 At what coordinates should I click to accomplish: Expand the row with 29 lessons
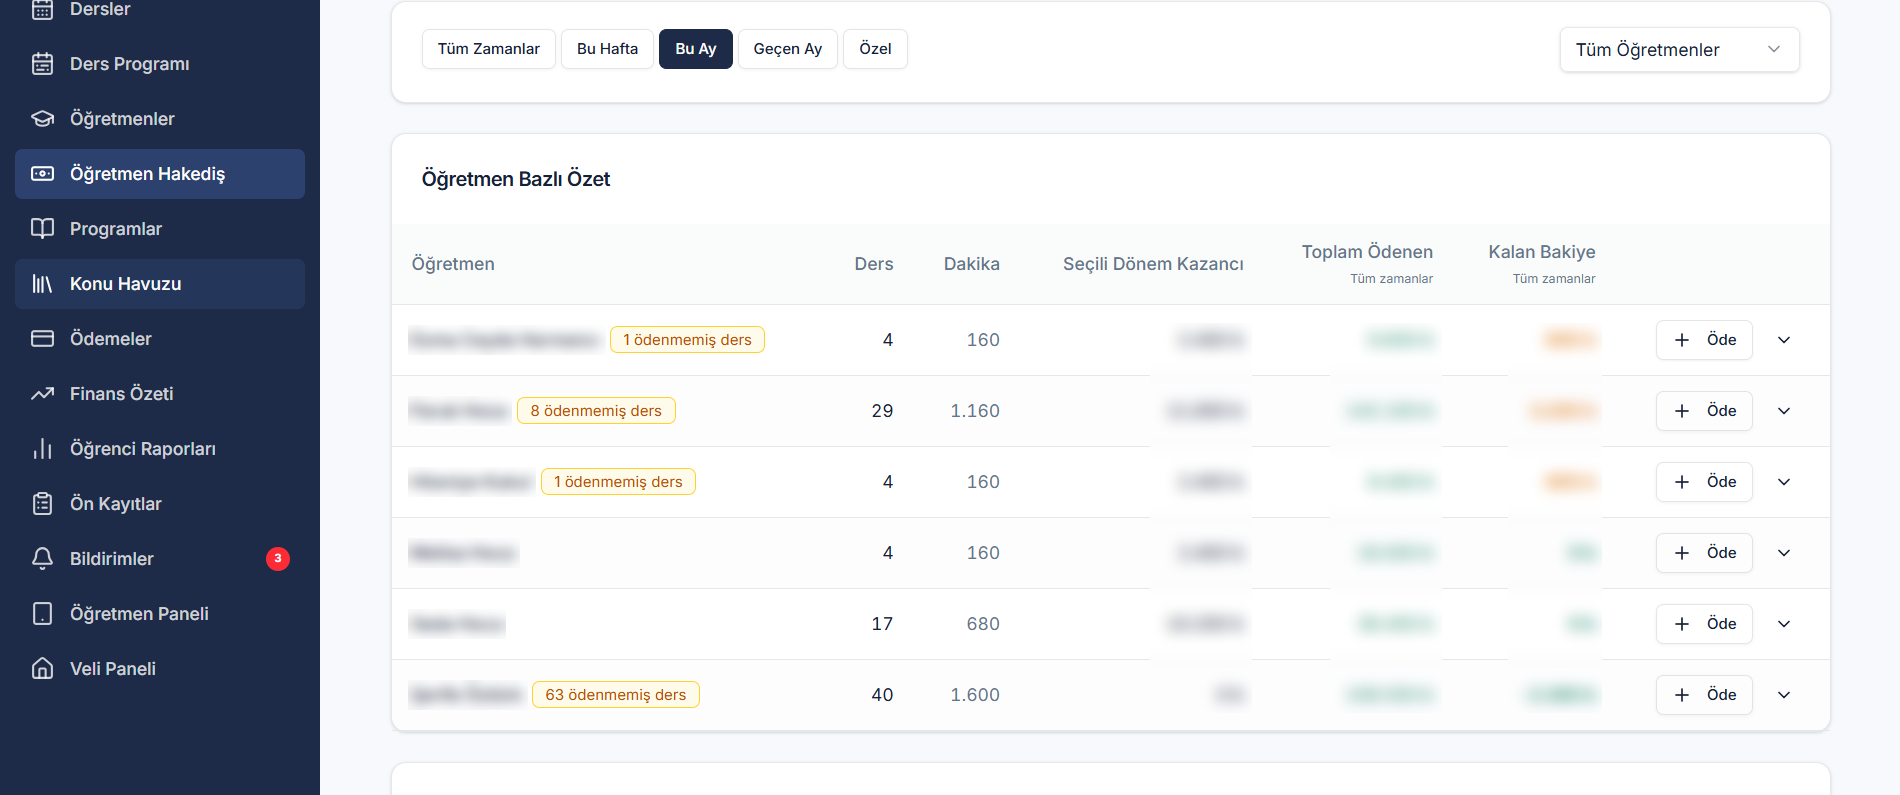click(1784, 411)
